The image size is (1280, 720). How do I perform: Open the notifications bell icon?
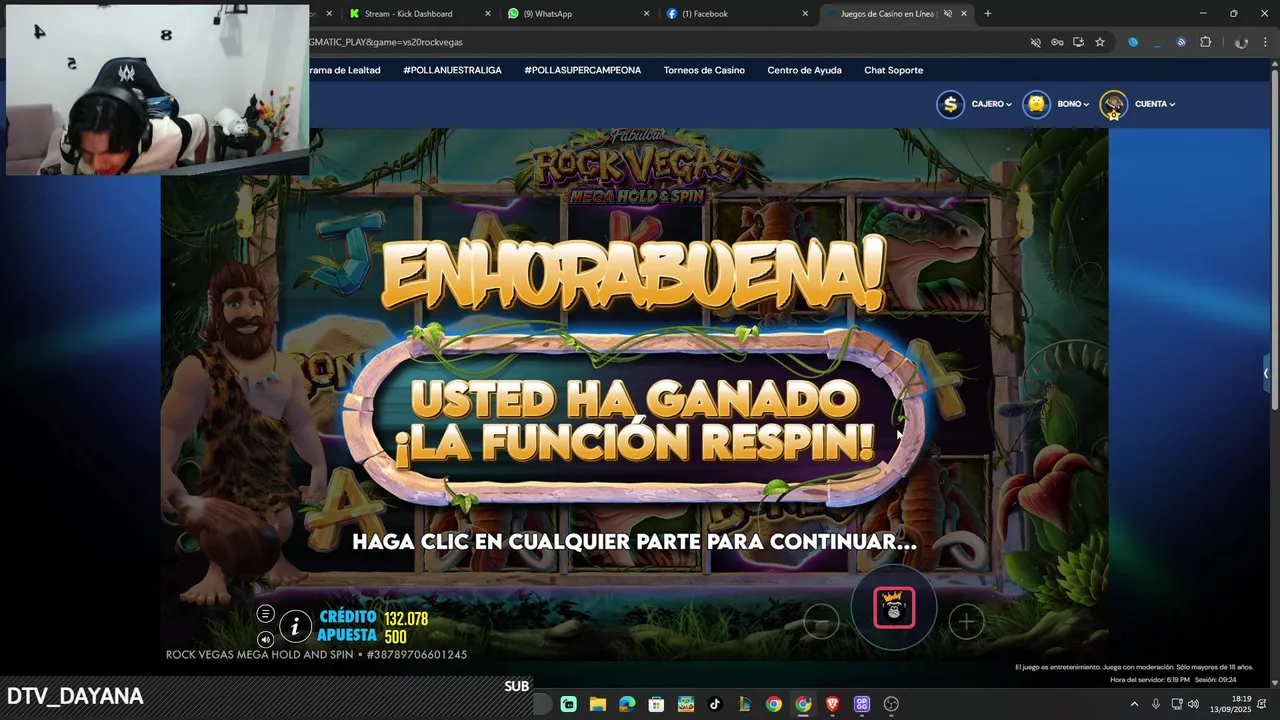pyautogui.click(x=1262, y=704)
